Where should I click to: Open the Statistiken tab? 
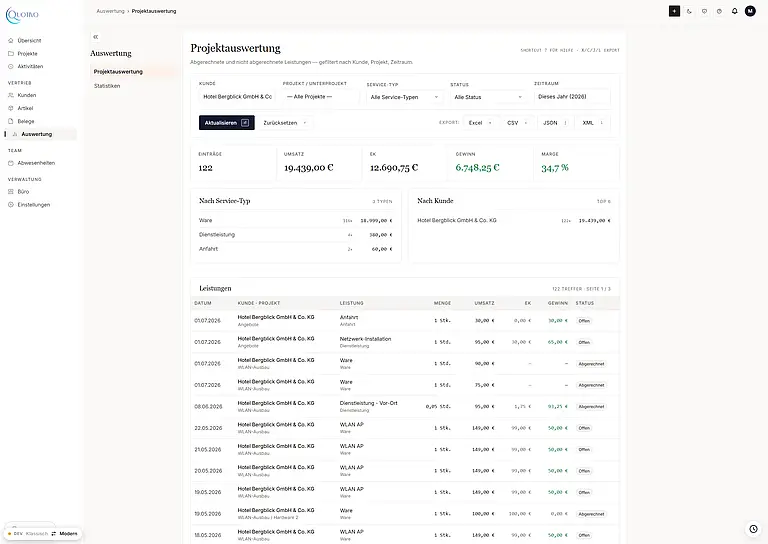coord(107,86)
